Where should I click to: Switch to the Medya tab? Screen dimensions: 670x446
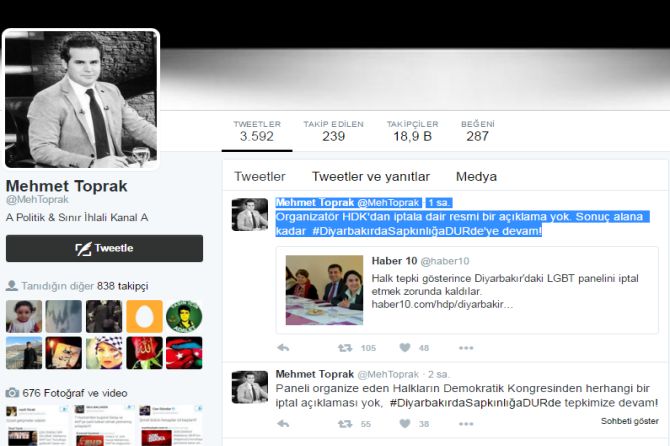476,176
